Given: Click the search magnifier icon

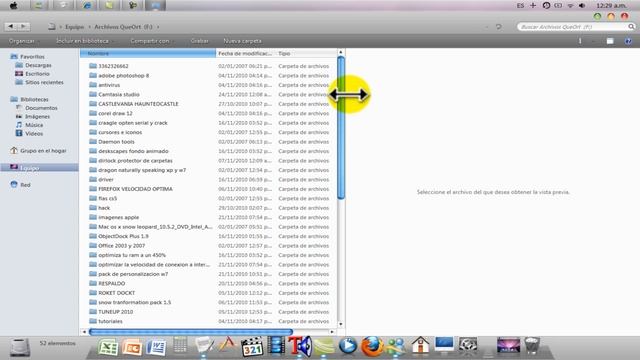Looking at the screenshot, I should coord(631,27).
